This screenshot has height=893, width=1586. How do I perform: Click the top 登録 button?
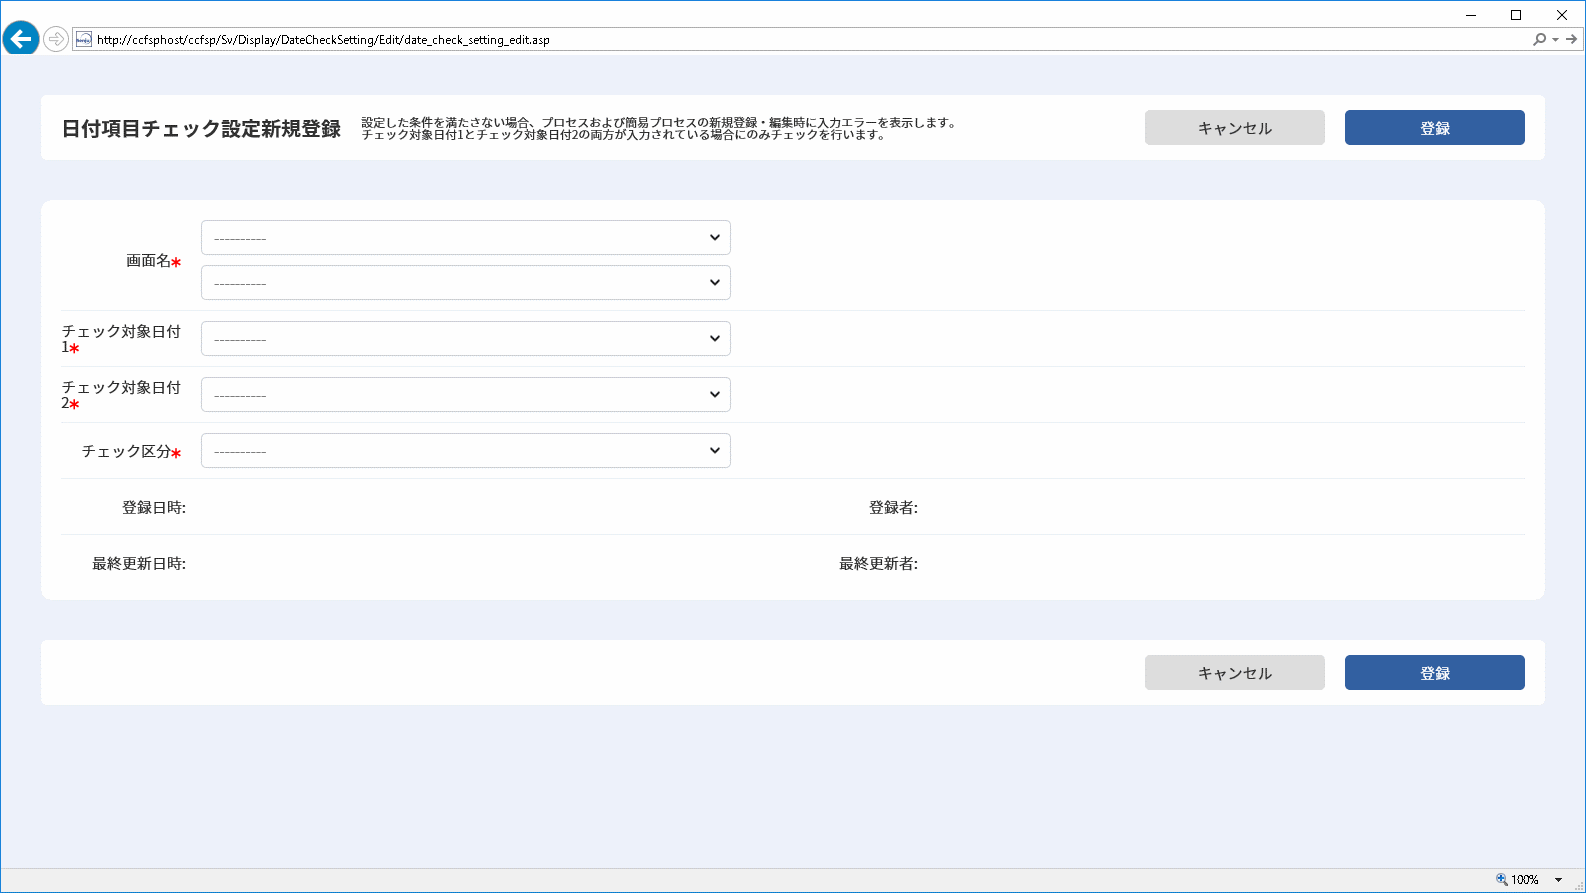click(1435, 128)
